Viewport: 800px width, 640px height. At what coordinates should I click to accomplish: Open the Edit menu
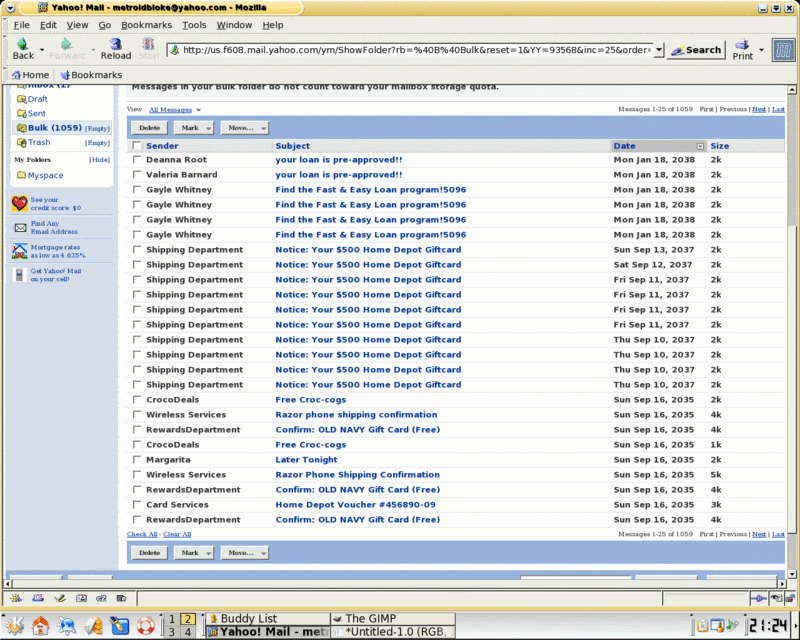[x=48, y=25]
